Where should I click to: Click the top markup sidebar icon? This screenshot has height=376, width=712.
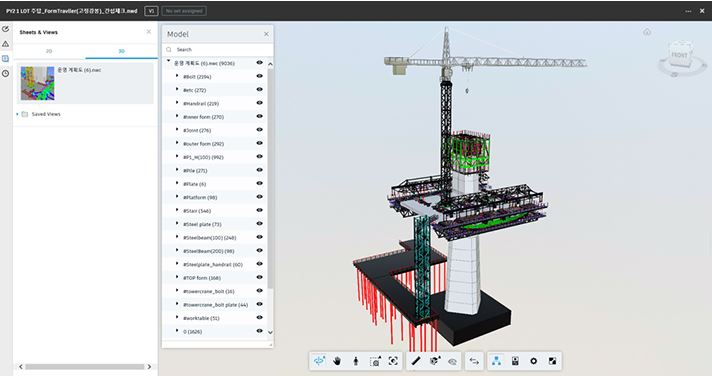click(x=5, y=29)
